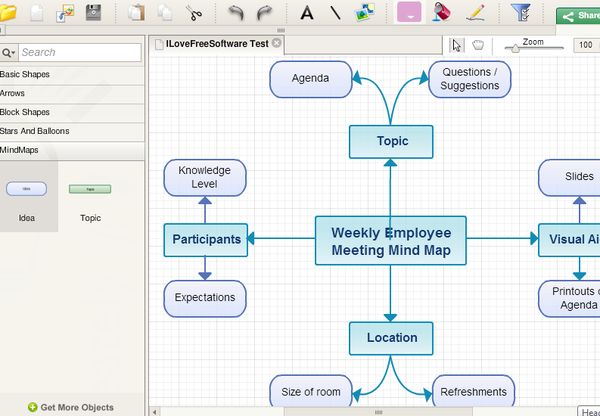Select the Agenda idea node

(311, 79)
